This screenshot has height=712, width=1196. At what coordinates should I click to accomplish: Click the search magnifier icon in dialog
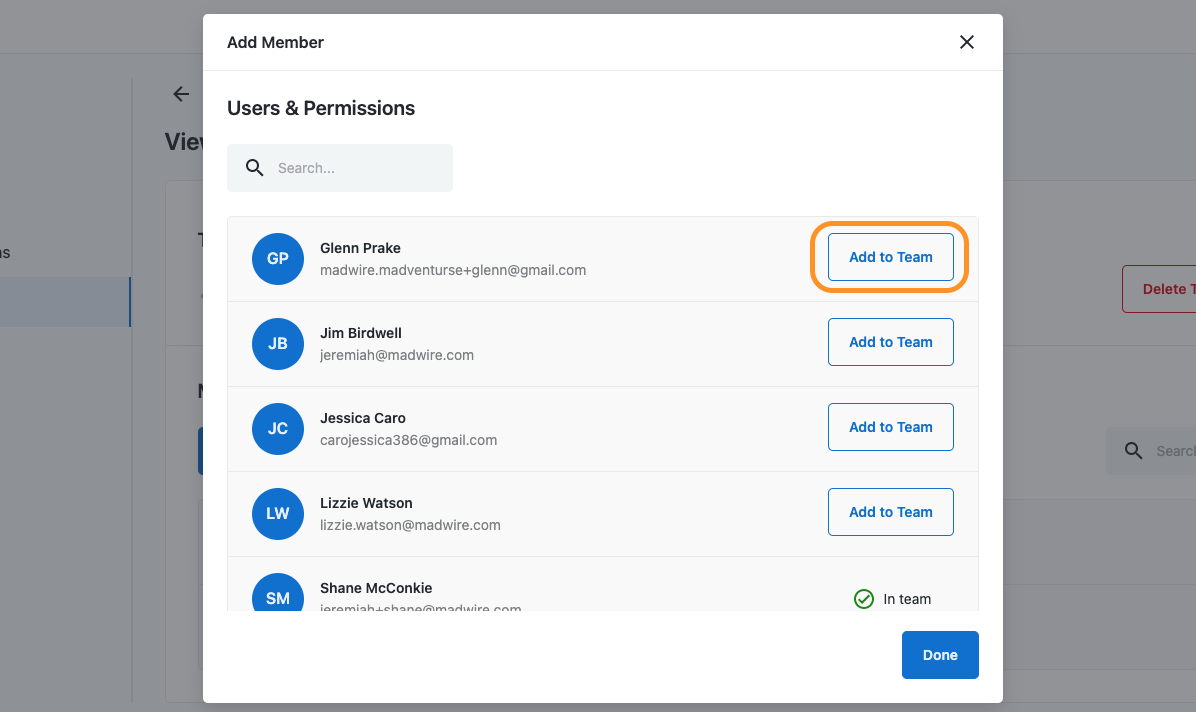point(255,168)
